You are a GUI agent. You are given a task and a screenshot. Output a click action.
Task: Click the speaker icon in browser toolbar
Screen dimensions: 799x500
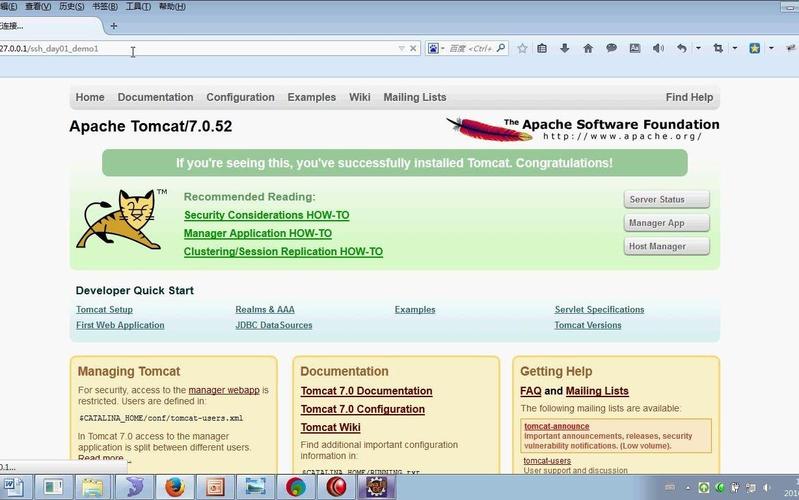[658, 48]
